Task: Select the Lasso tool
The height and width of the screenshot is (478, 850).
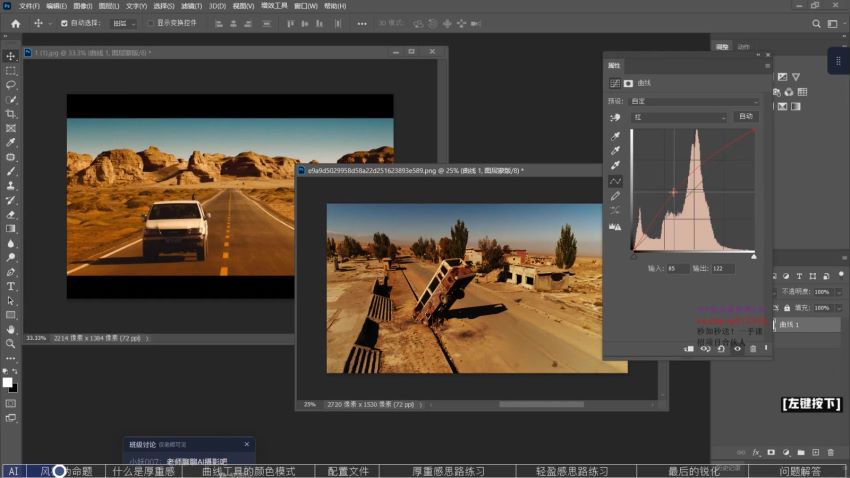Action: point(10,85)
